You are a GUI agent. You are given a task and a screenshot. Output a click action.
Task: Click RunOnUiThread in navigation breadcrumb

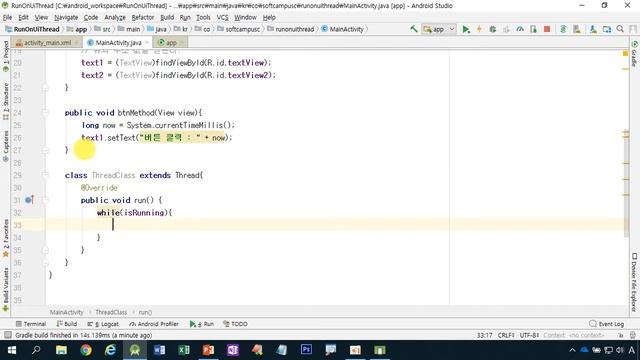coord(33,29)
